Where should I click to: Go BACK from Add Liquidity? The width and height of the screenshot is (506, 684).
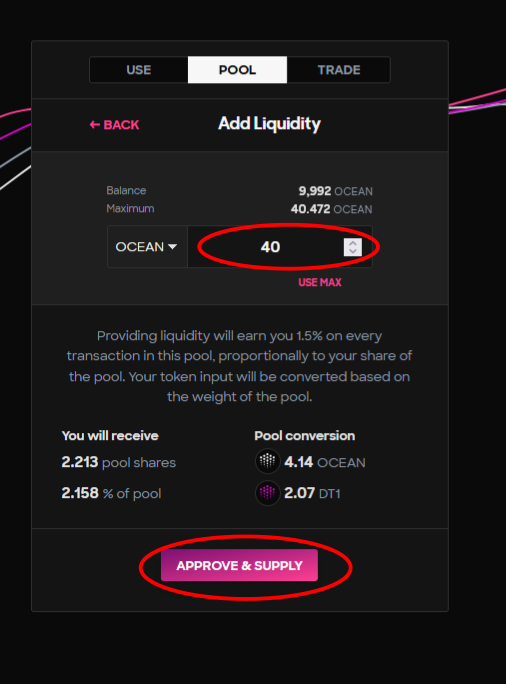point(114,125)
